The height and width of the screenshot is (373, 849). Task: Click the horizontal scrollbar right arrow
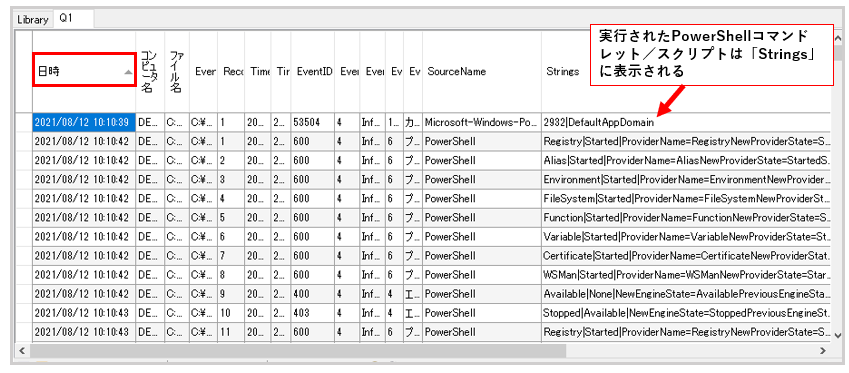824,350
